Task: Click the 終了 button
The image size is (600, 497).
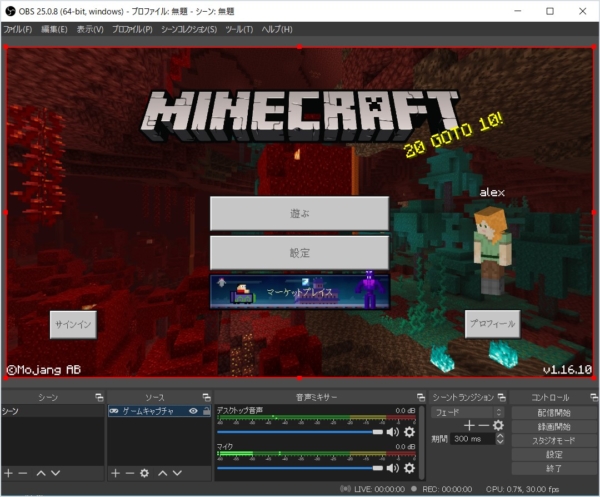Action: coord(554,468)
